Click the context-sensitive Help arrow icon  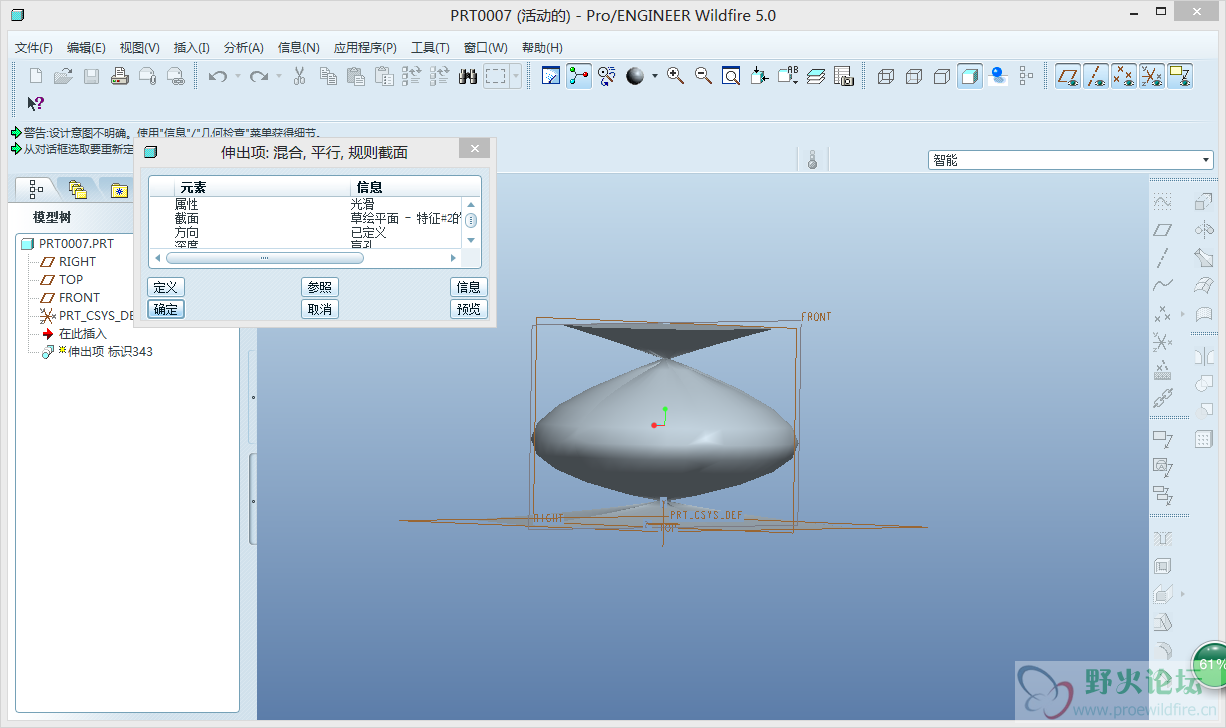coord(35,103)
